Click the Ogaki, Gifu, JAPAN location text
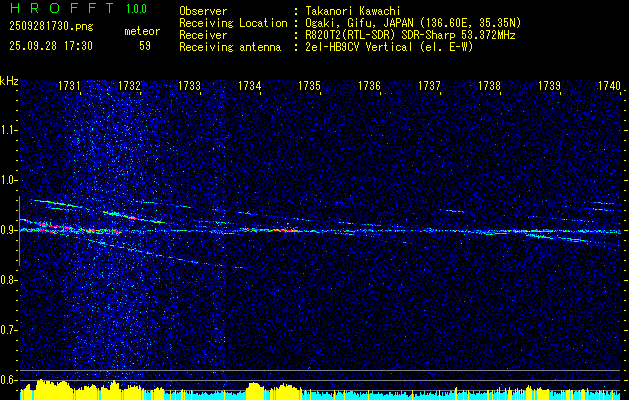The height and width of the screenshot is (400, 629). 413,23
